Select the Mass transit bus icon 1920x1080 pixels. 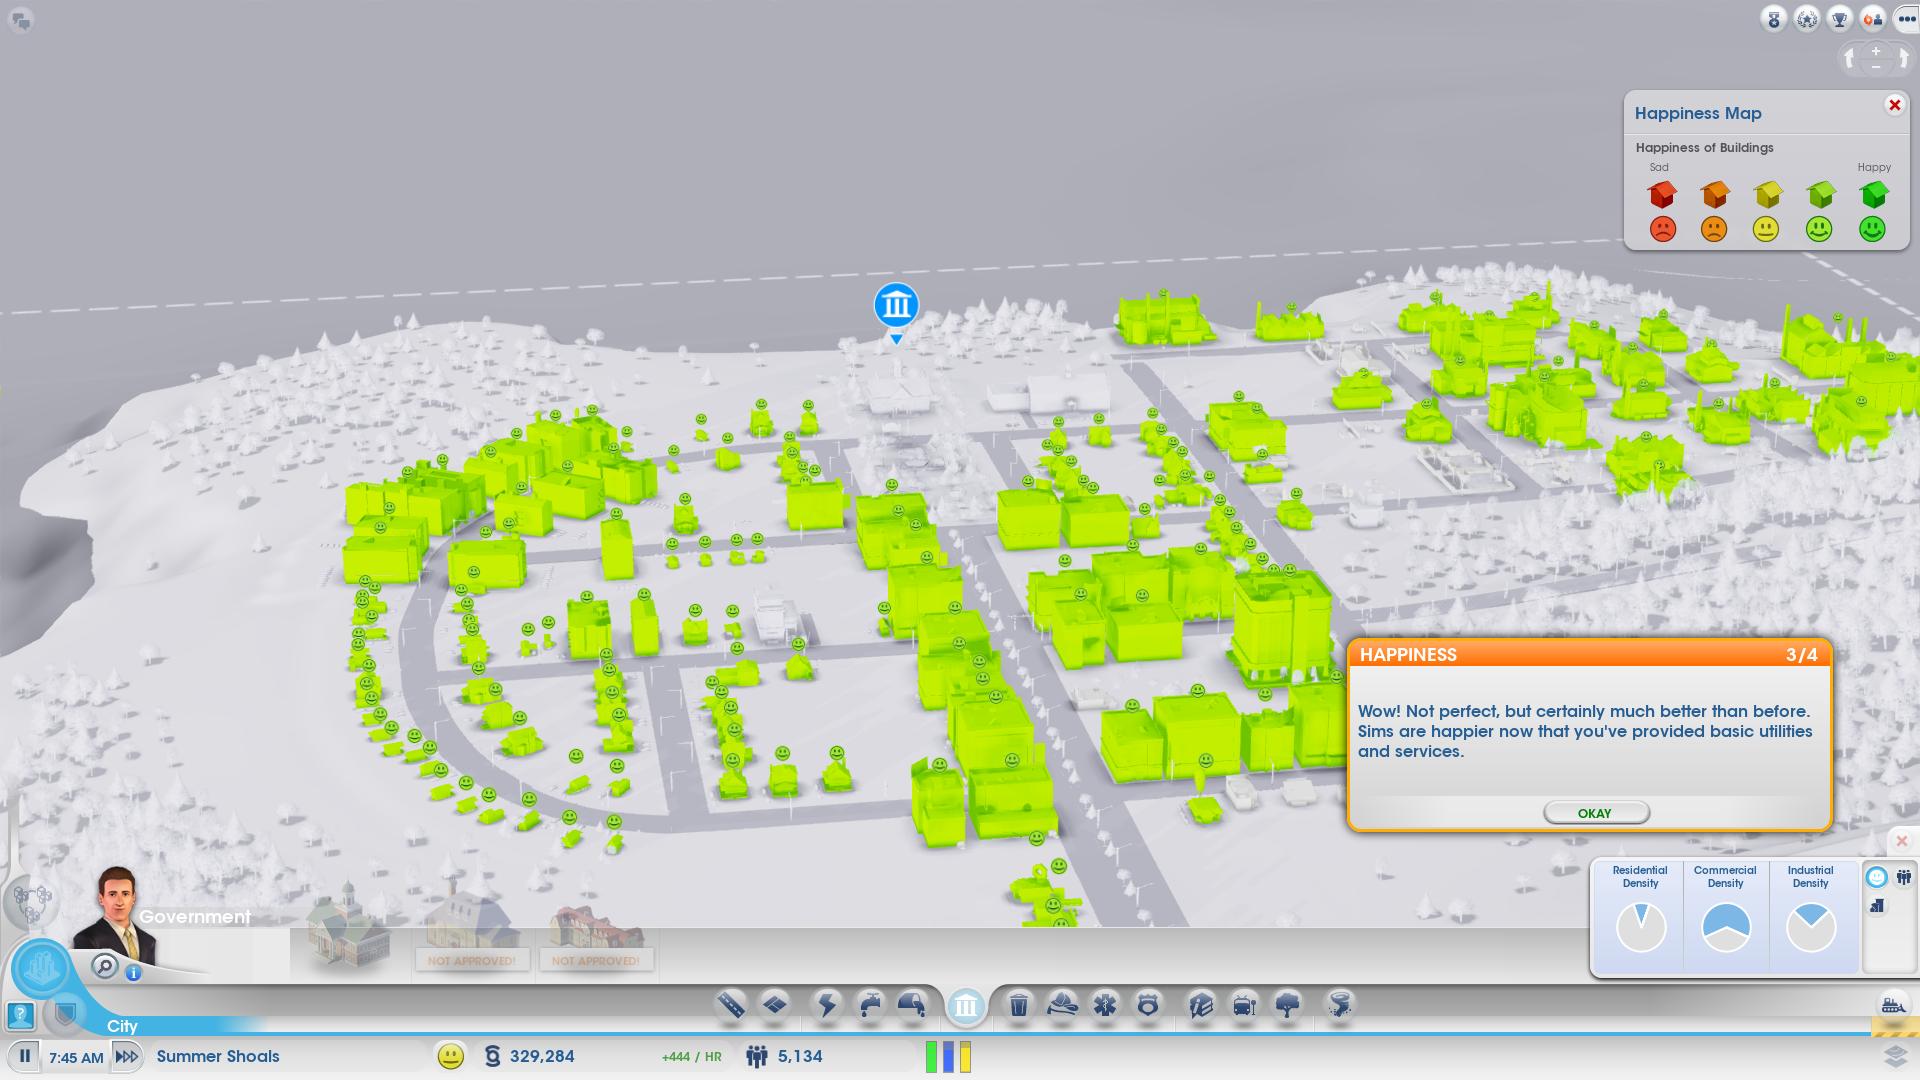pos(1244,1004)
